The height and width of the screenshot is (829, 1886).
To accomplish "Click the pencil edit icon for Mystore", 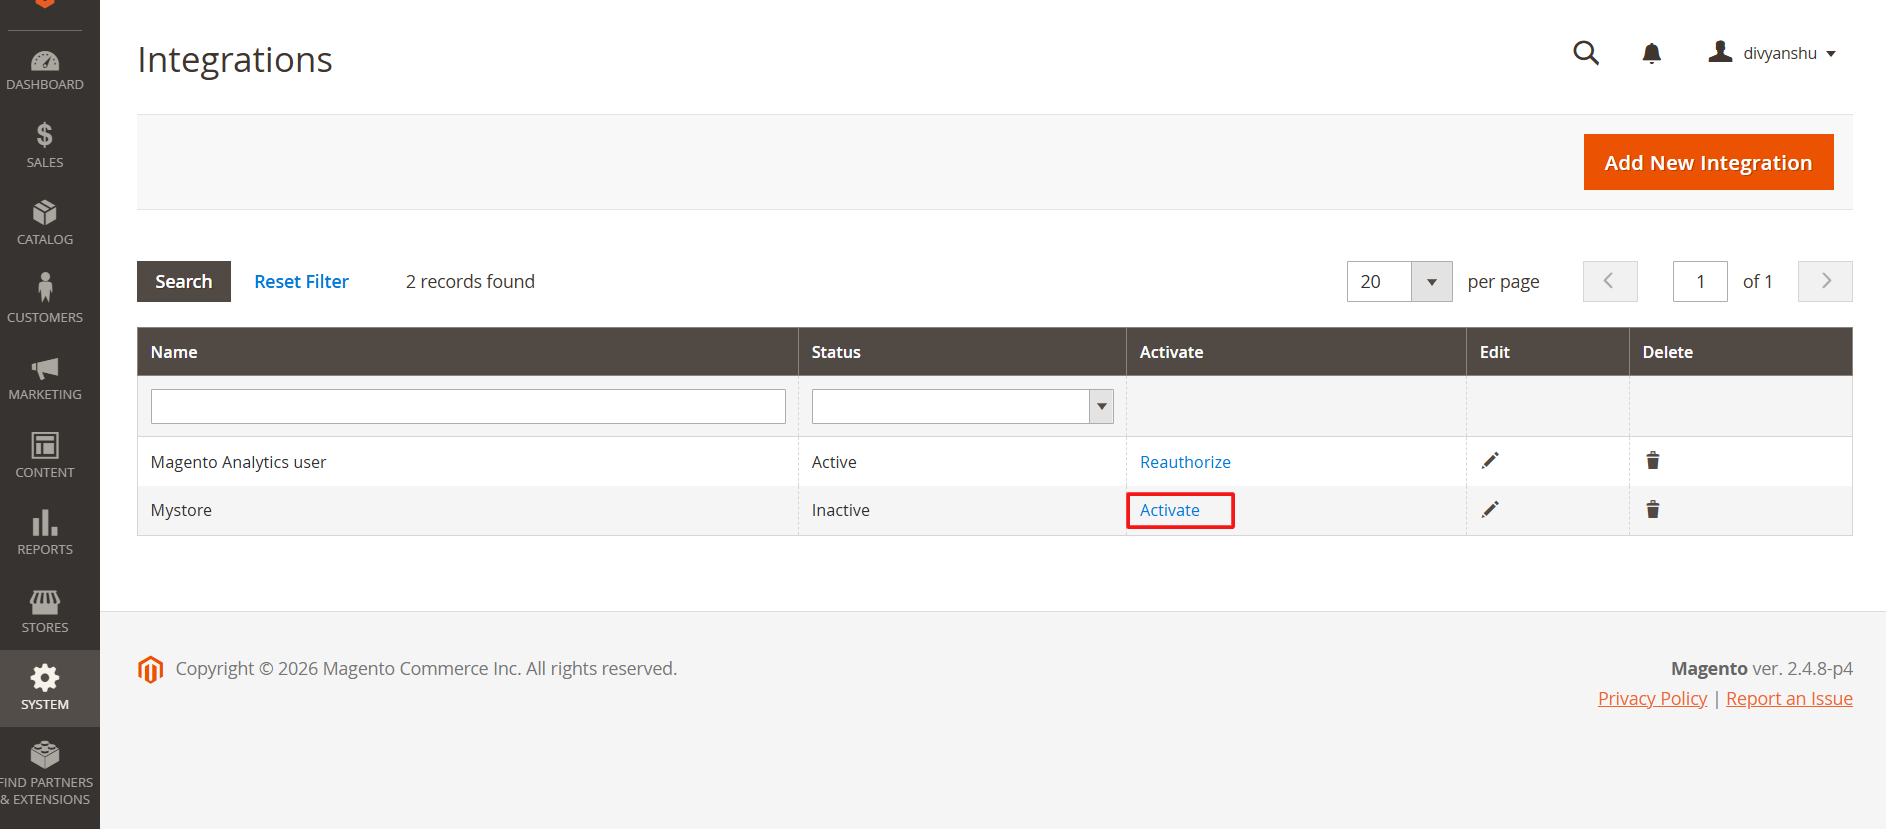I will coord(1490,510).
